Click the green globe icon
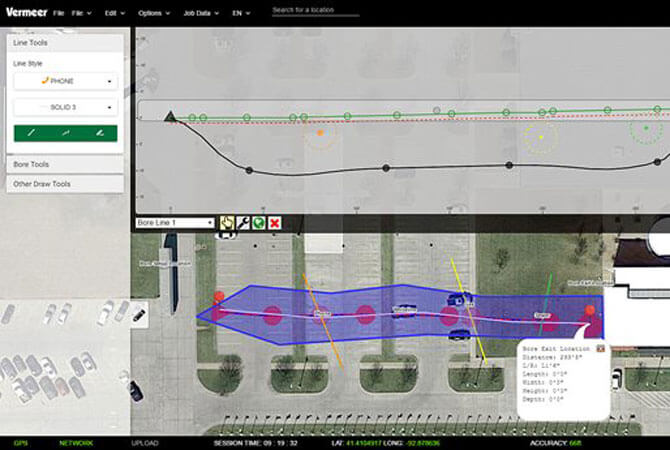Image resolution: width=670 pixels, height=450 pixels. 258,222
